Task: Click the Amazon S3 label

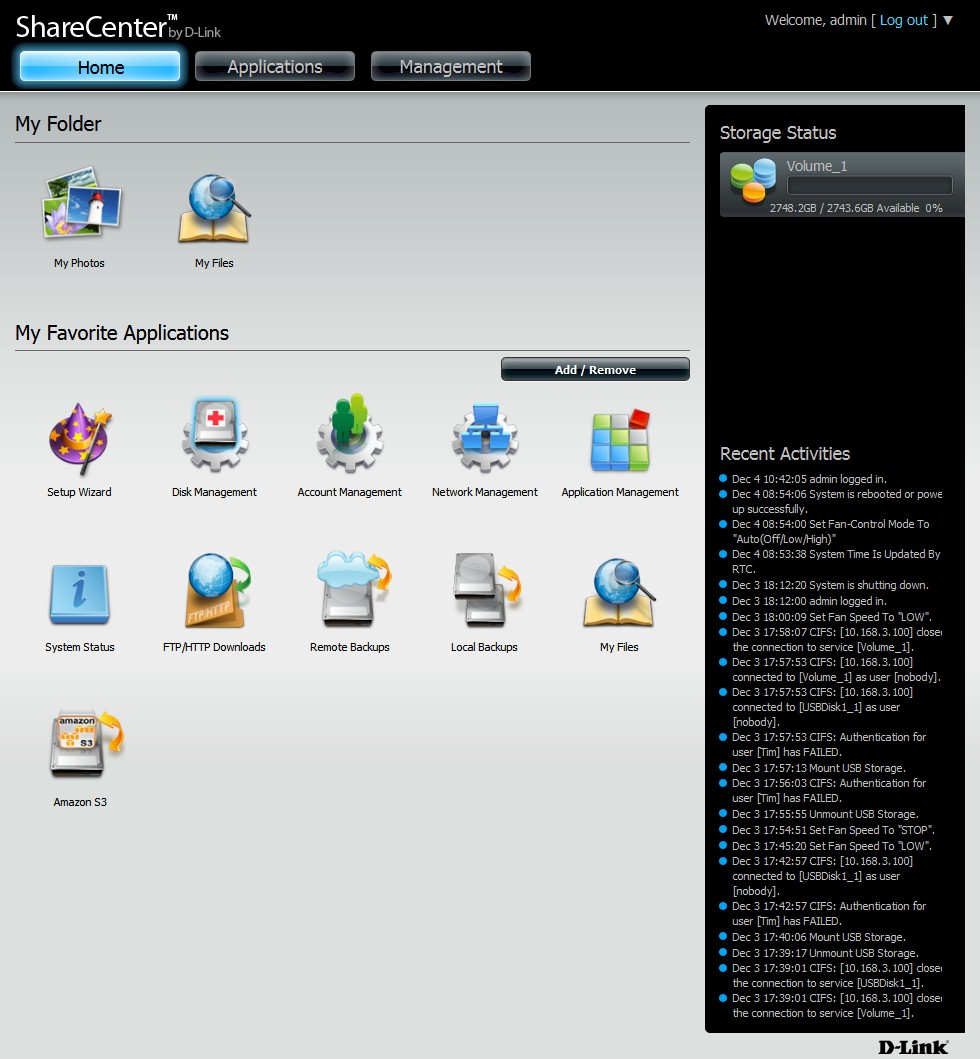Action: click(x=80, y=802)
